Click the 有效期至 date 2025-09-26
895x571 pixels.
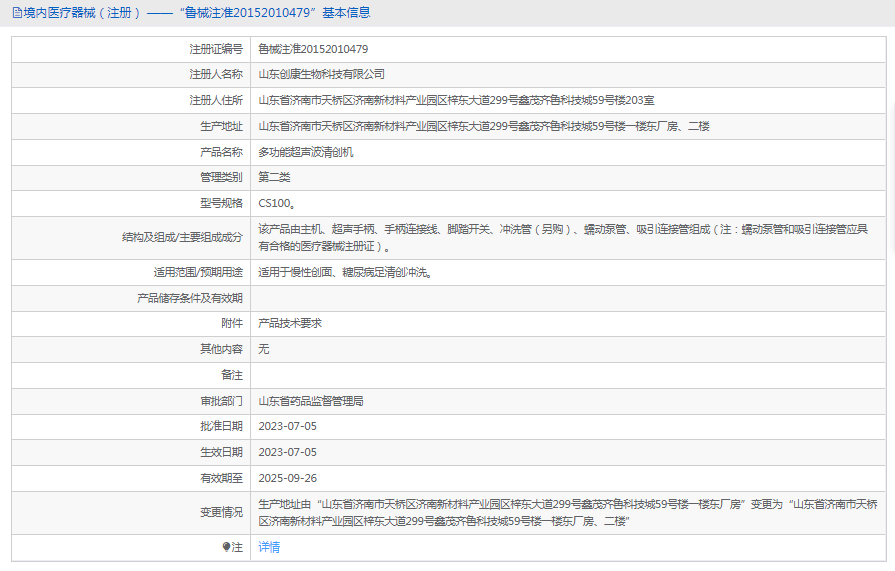coord(287,478)
